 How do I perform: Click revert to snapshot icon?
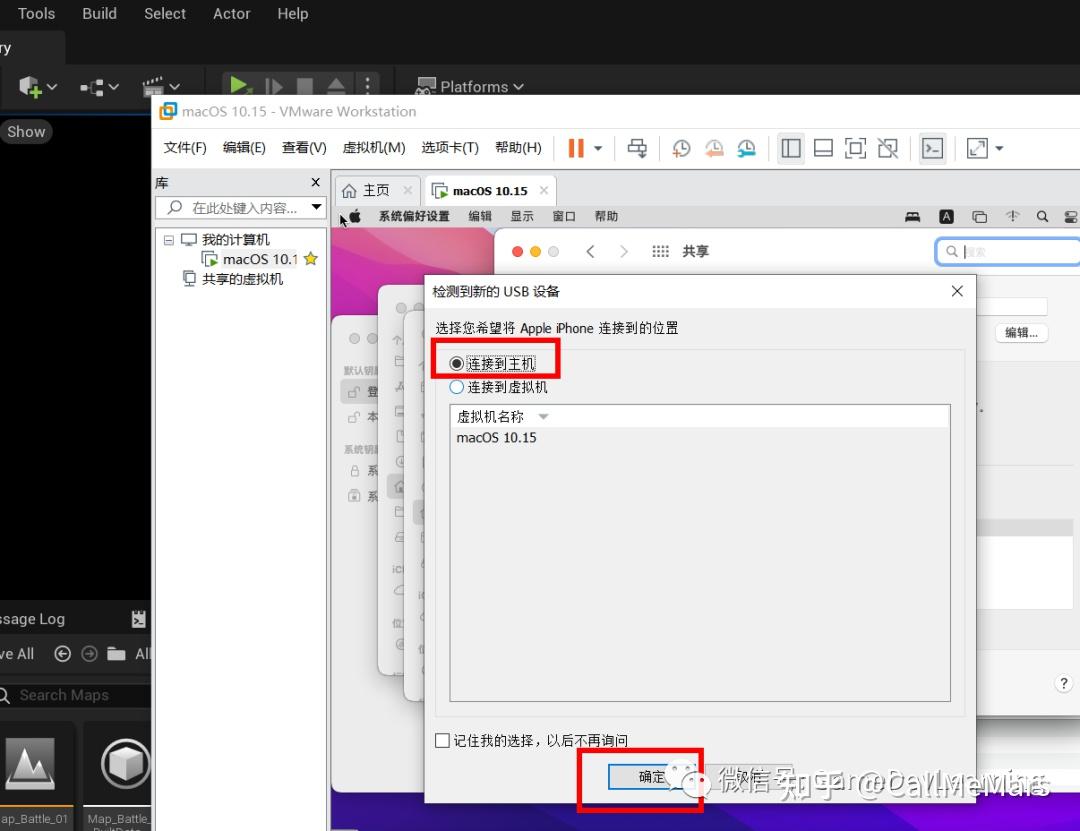pos(714,148)
